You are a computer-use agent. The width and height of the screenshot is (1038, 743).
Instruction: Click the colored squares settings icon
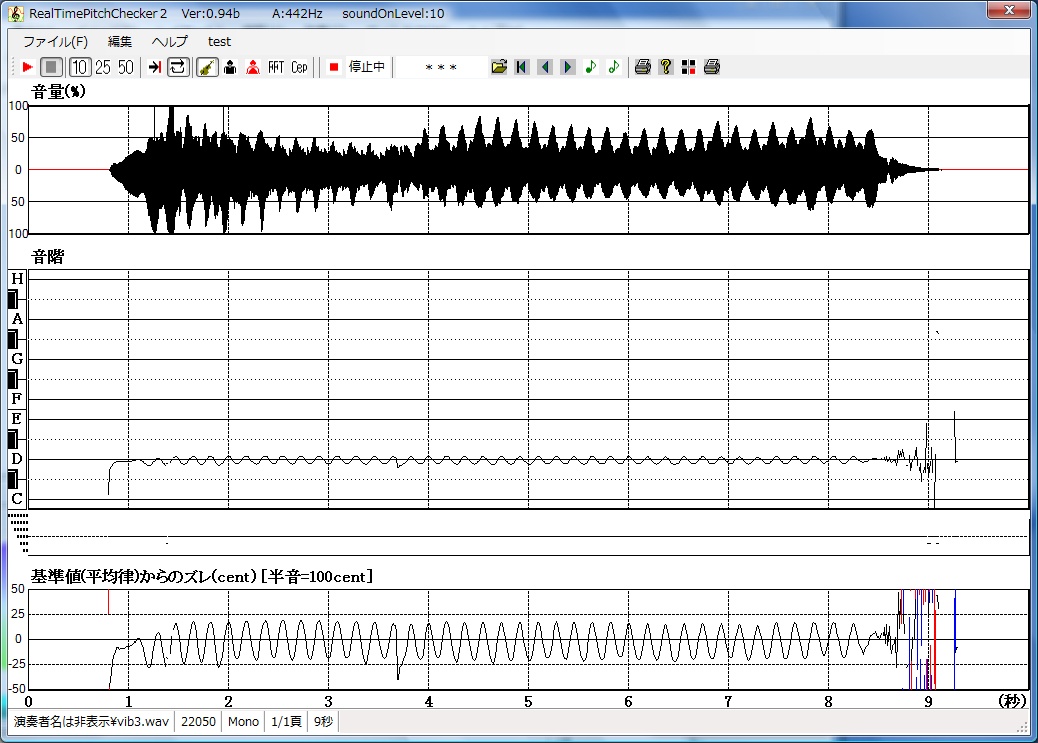[x=688, y=67]
